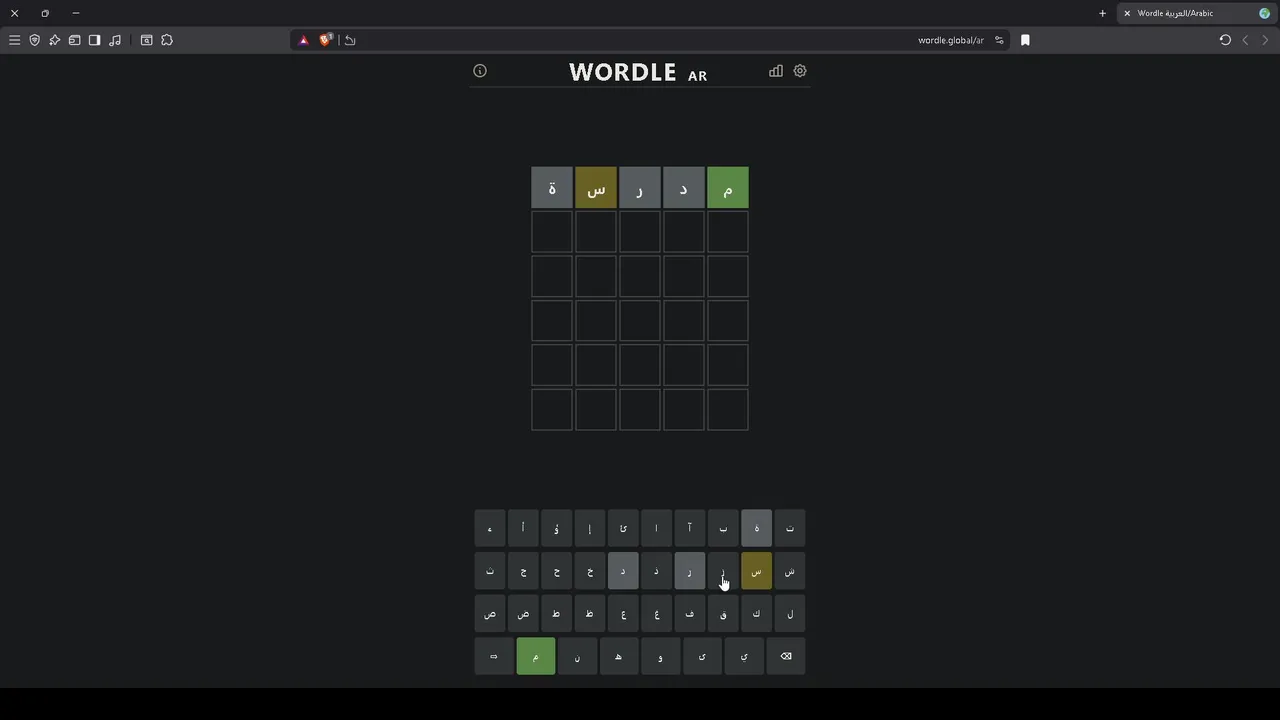Tap the و key on keyboard
Viewport: 1280px width, 720px height.
point(661,656)
